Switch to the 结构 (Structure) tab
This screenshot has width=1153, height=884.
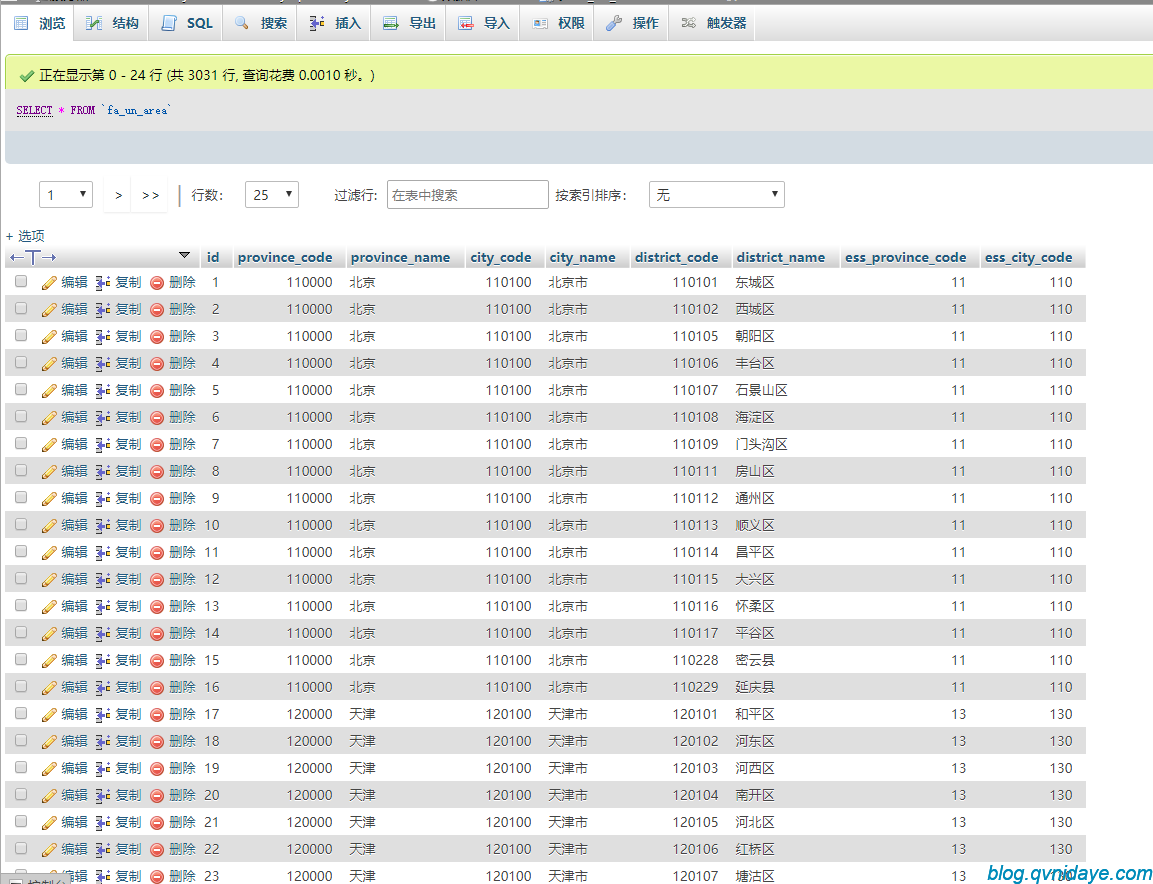click(112, 23)
